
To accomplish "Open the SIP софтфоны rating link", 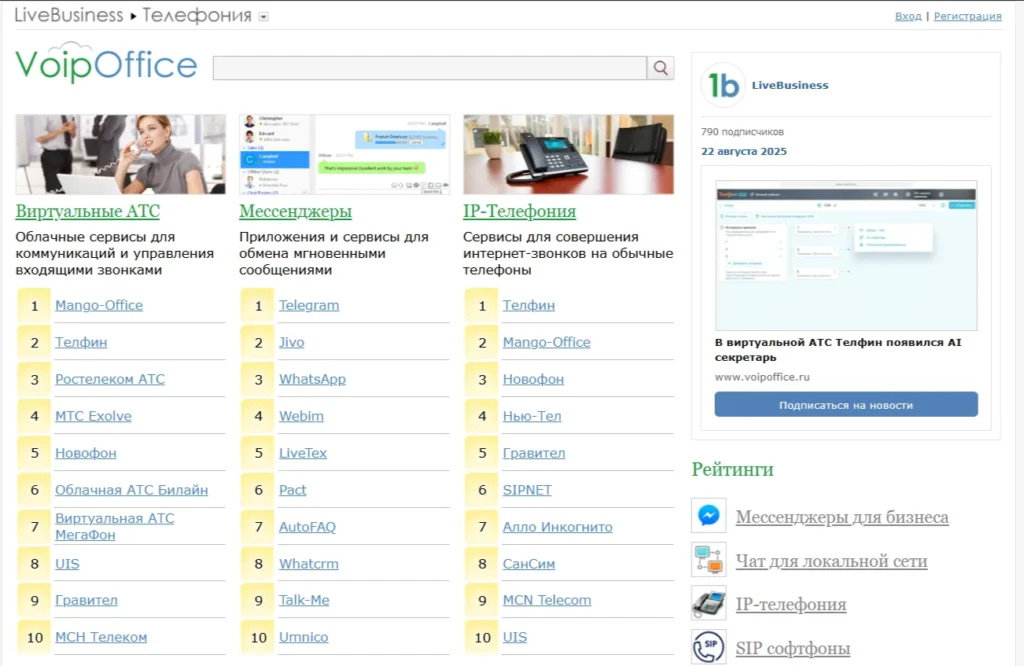I will tap(793, 648).
